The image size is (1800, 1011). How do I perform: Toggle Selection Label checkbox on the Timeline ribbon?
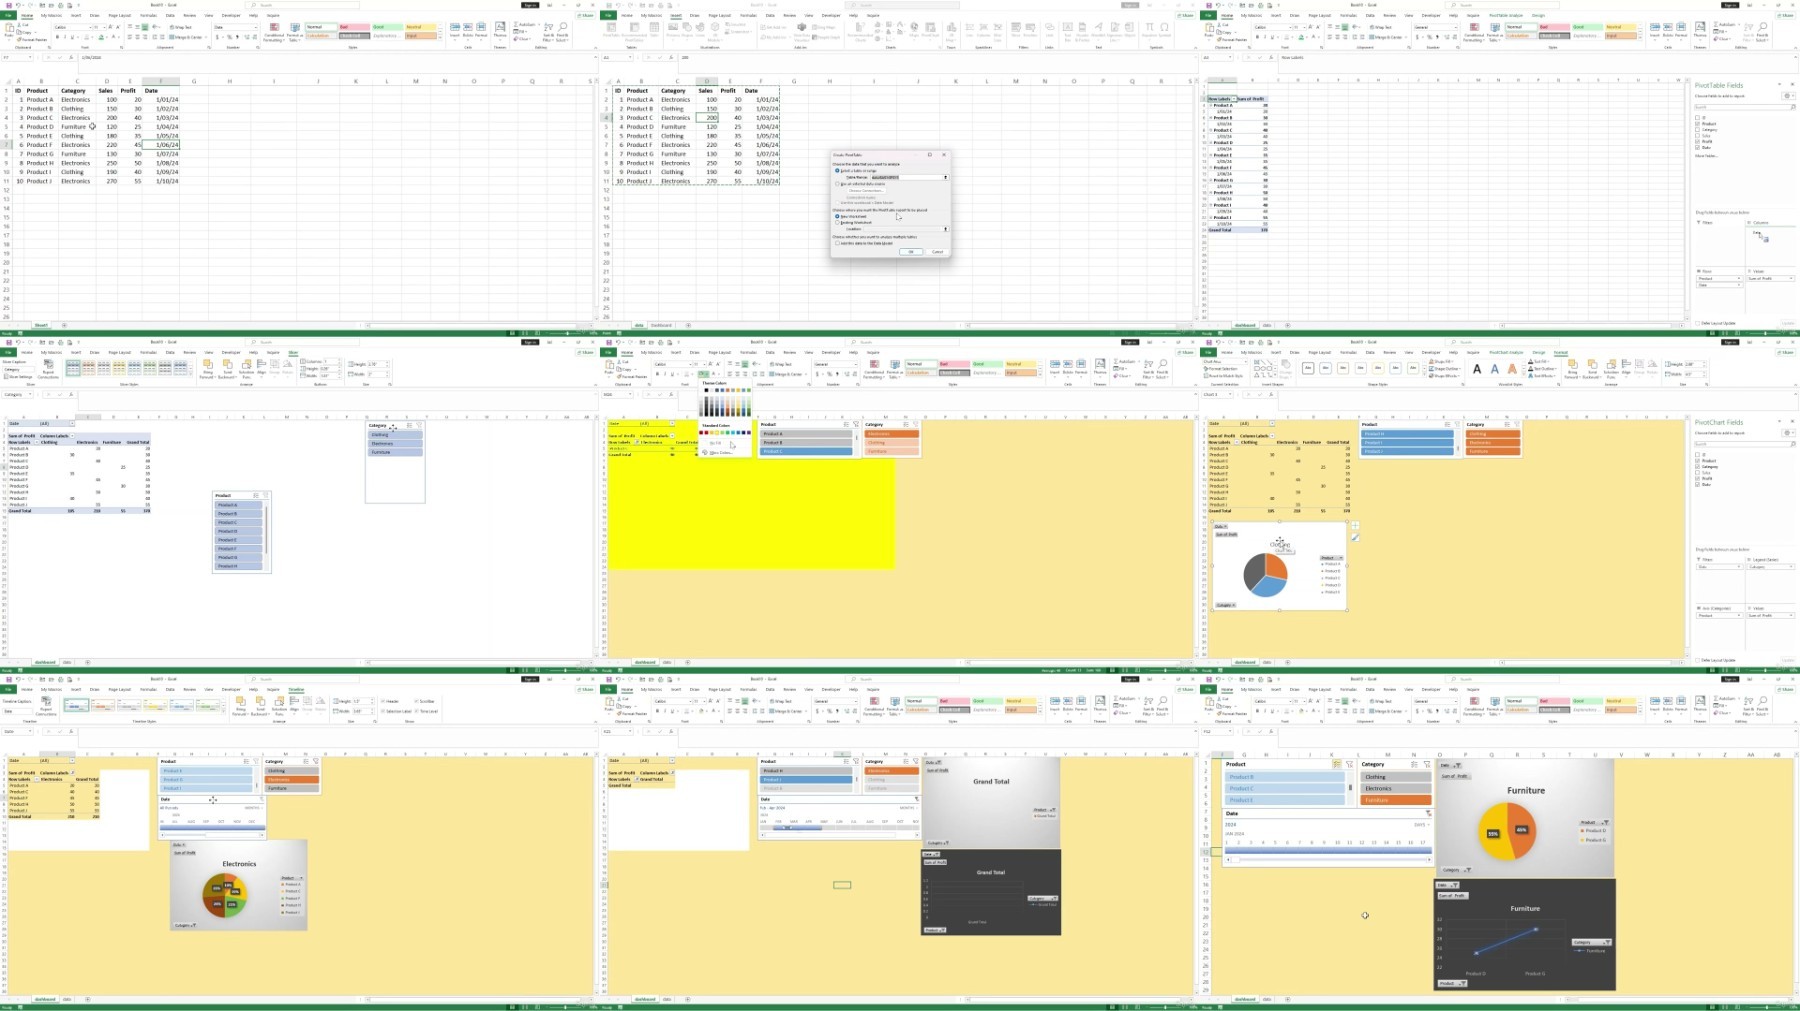[x=383, y=711]
